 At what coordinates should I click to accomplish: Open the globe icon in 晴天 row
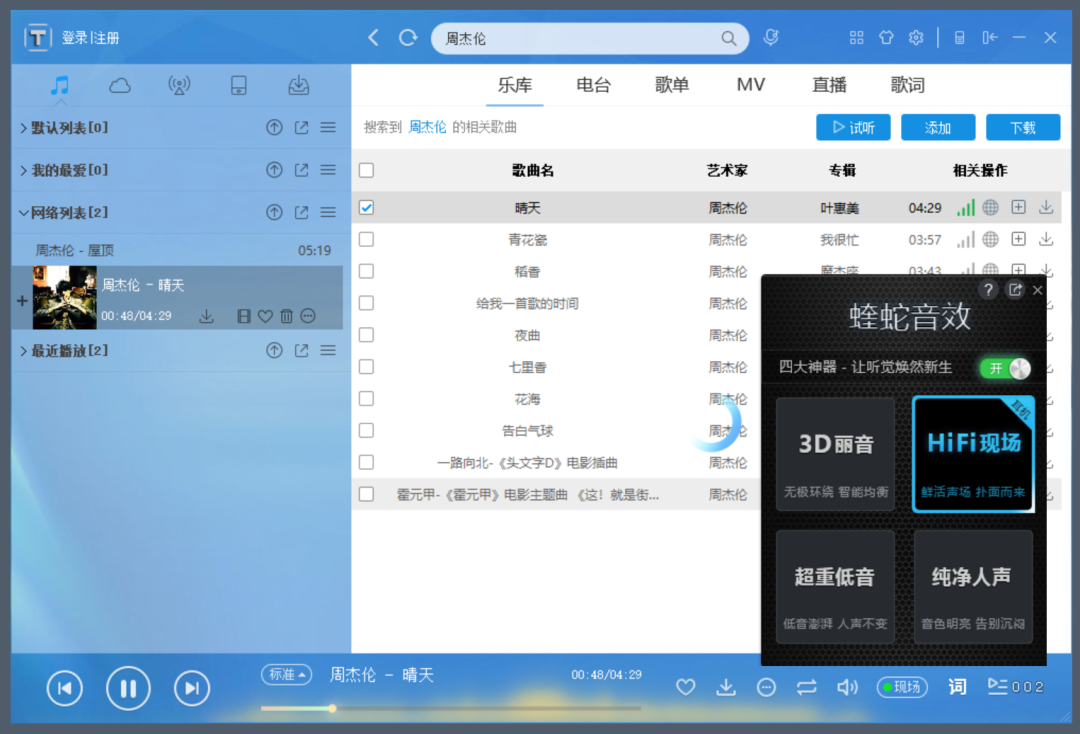tap(990, 207)
